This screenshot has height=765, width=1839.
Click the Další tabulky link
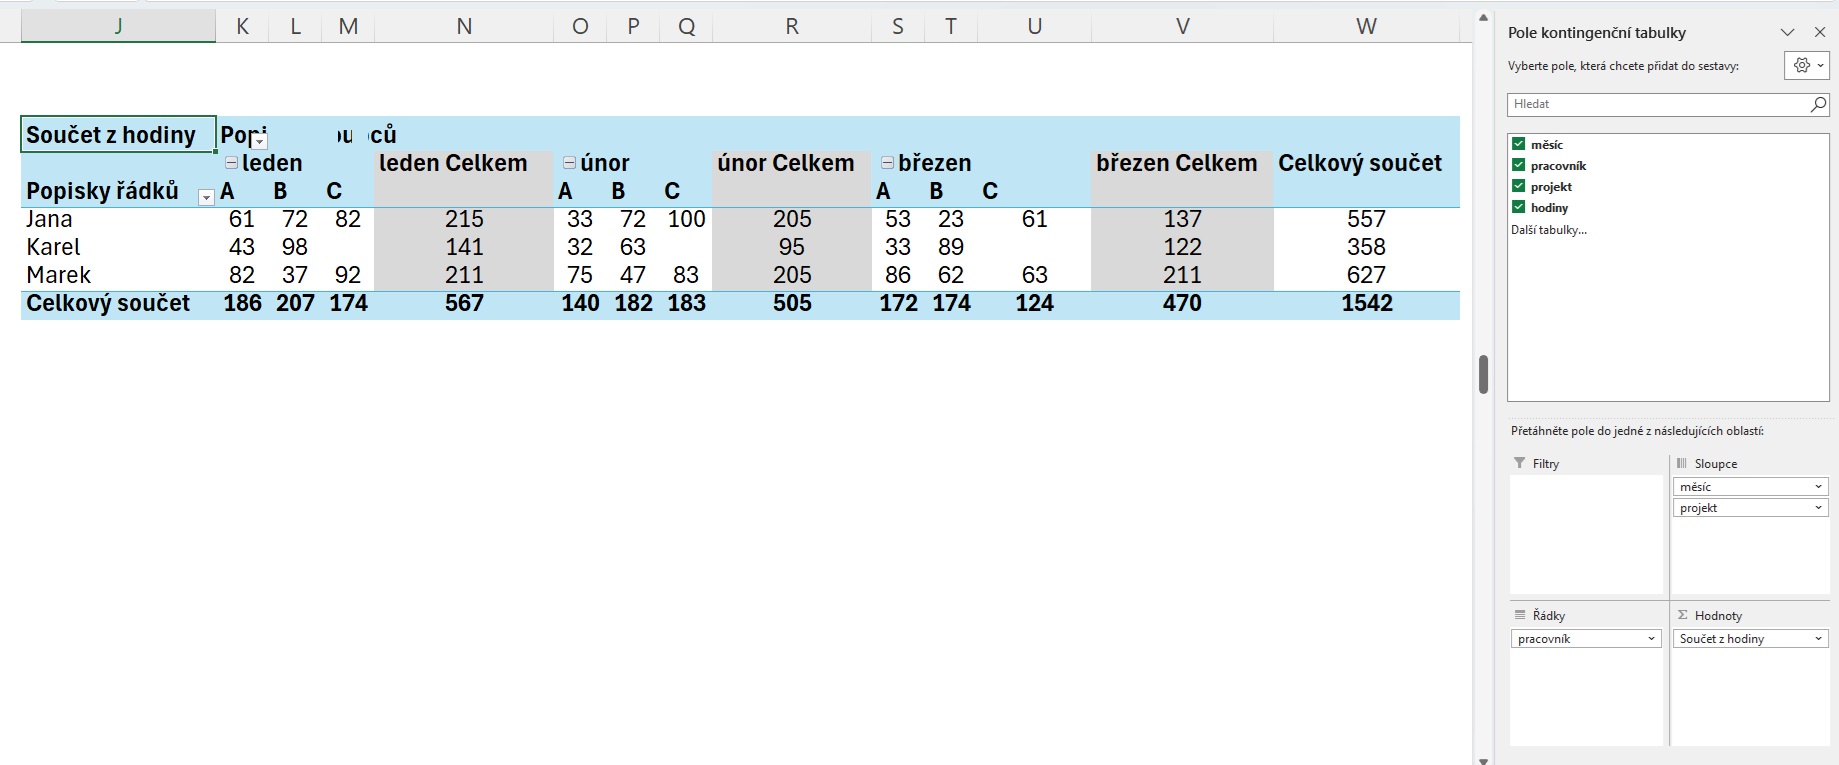1548,230
